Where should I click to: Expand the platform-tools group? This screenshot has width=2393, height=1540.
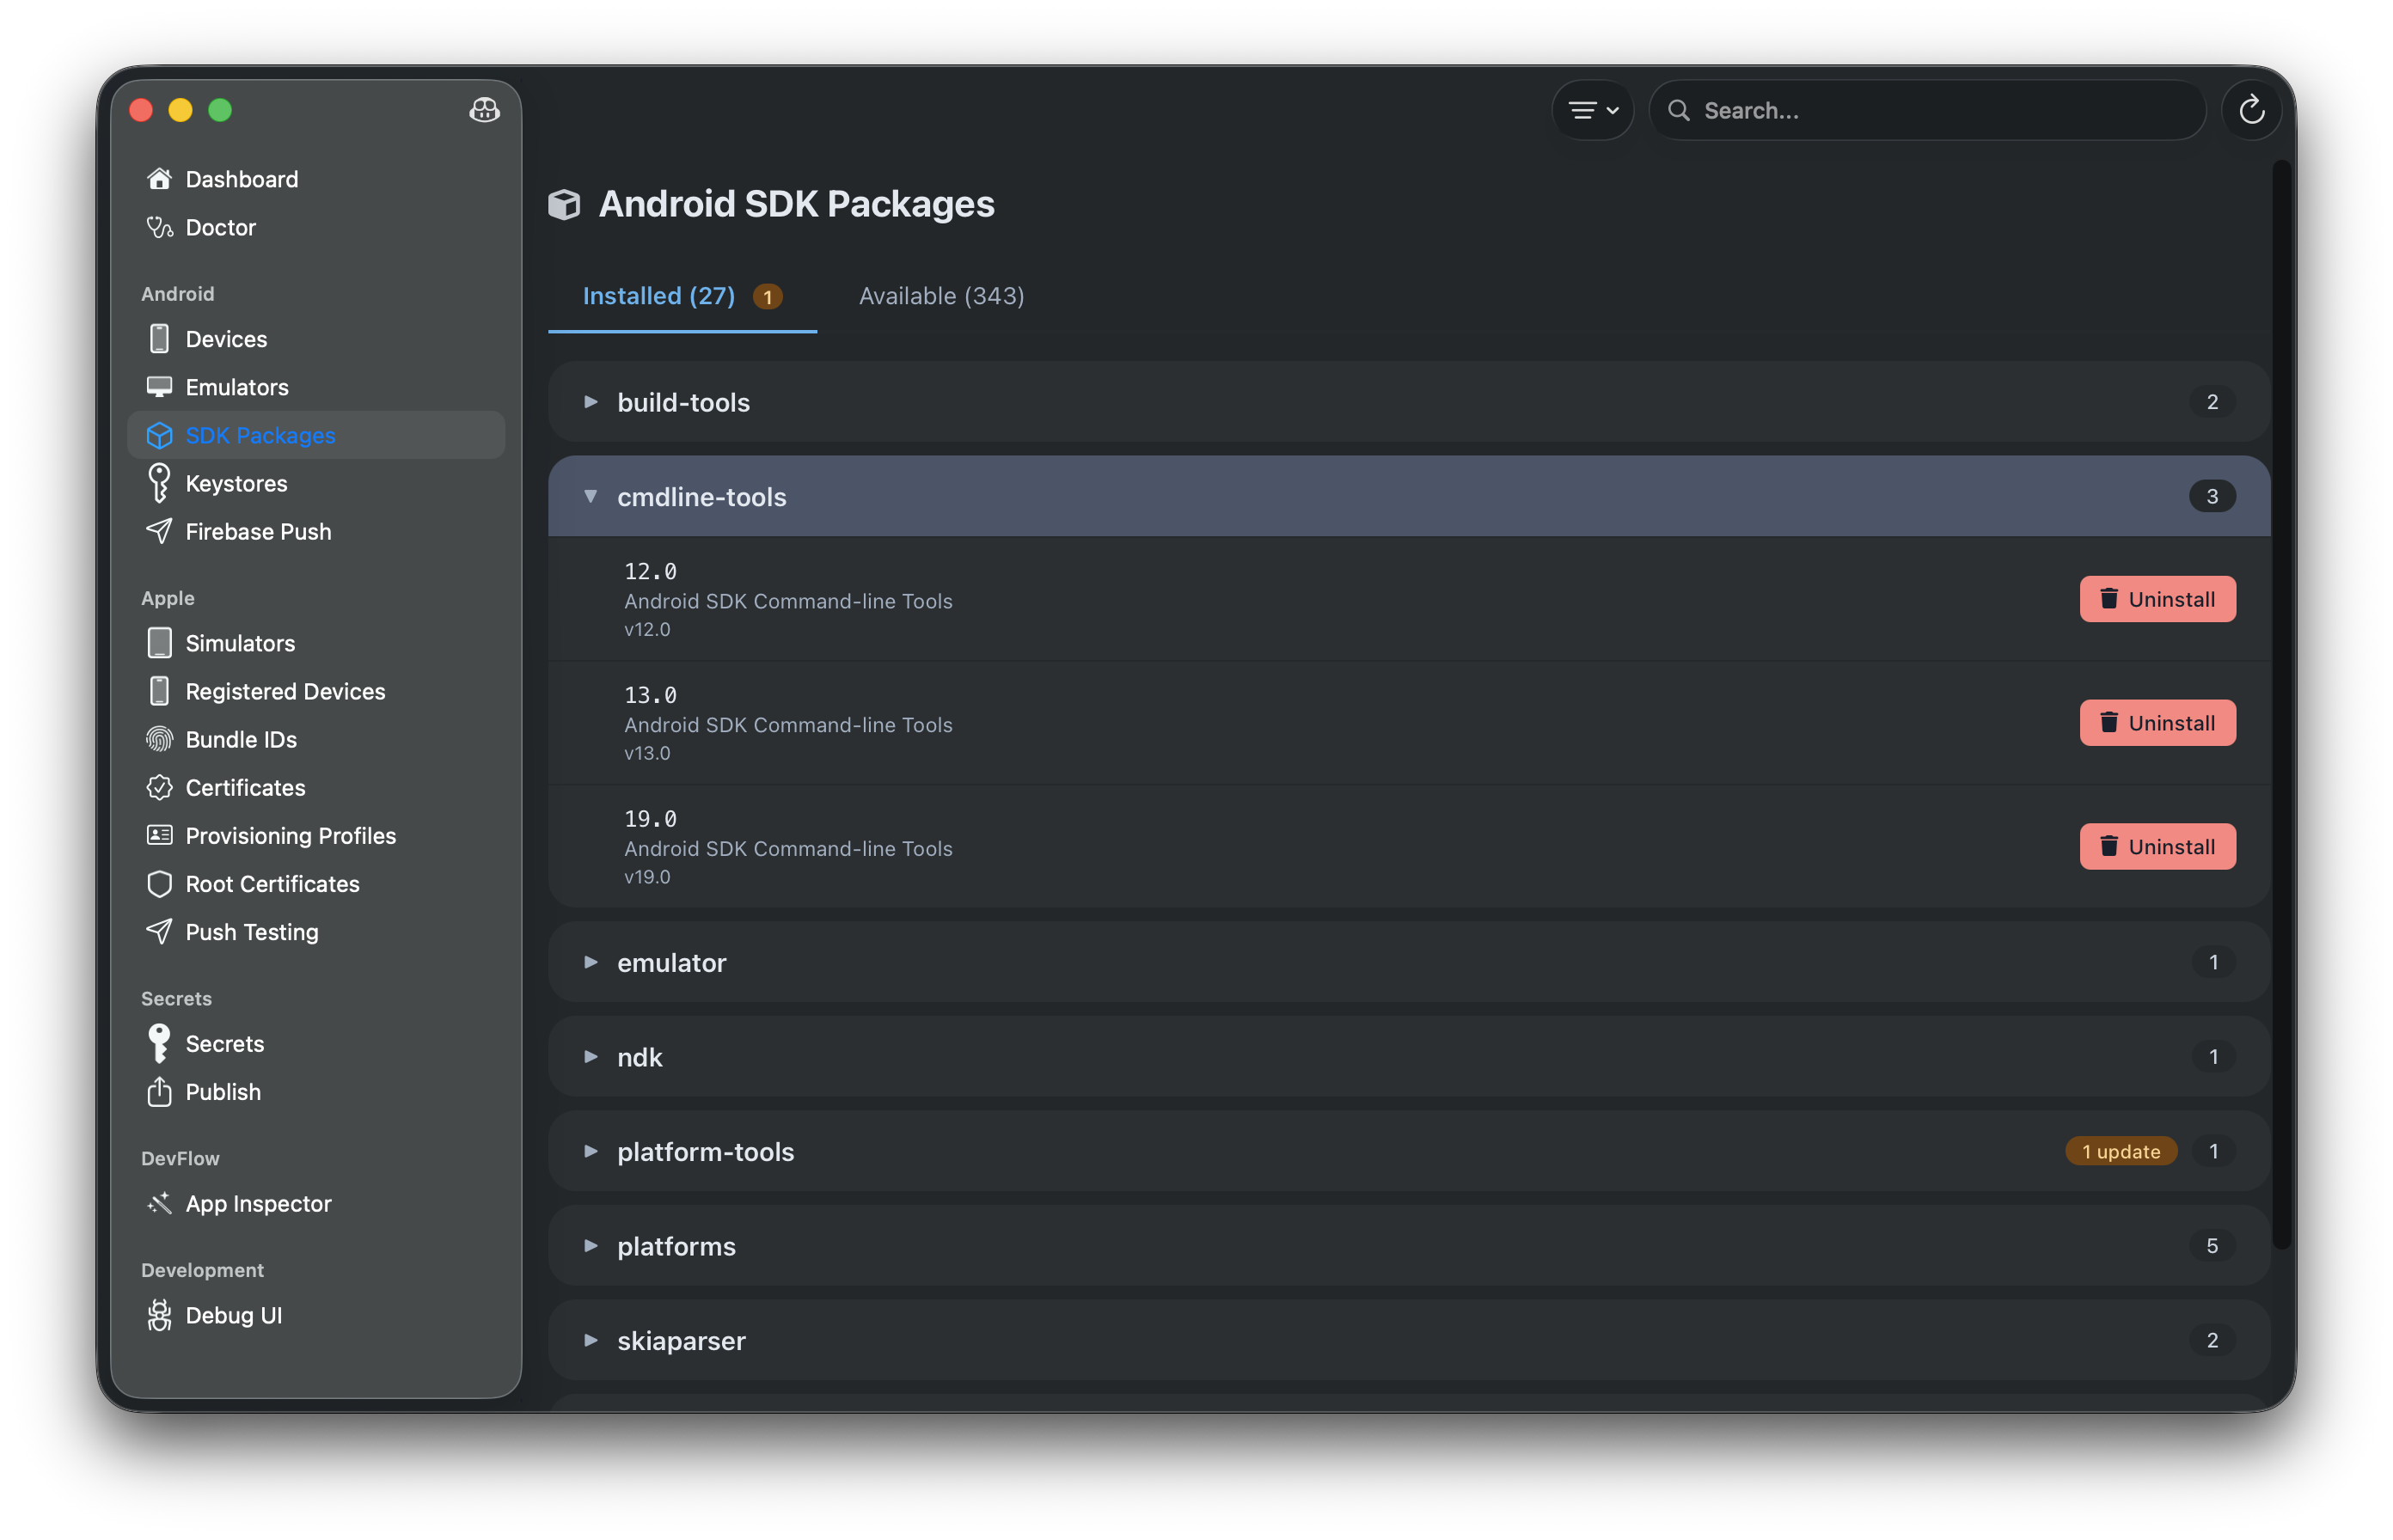[705, 1151]
